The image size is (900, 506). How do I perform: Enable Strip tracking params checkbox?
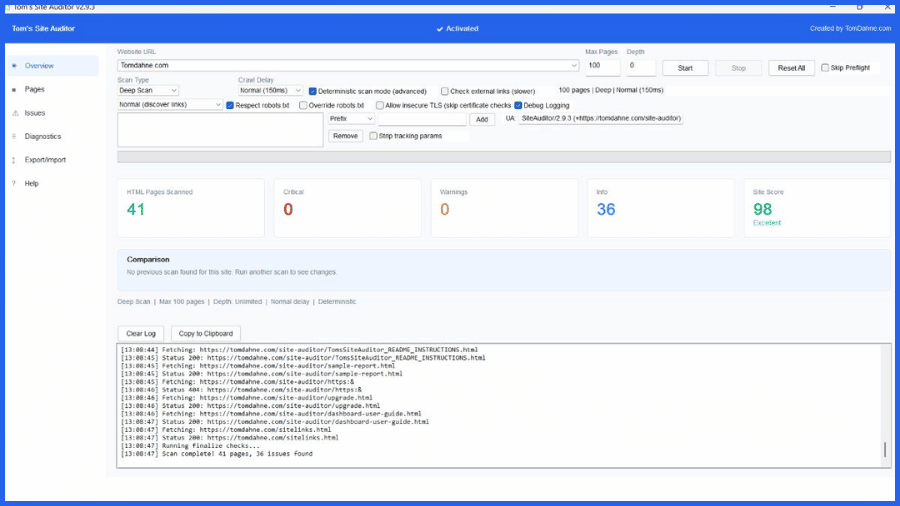pos(374,136)
